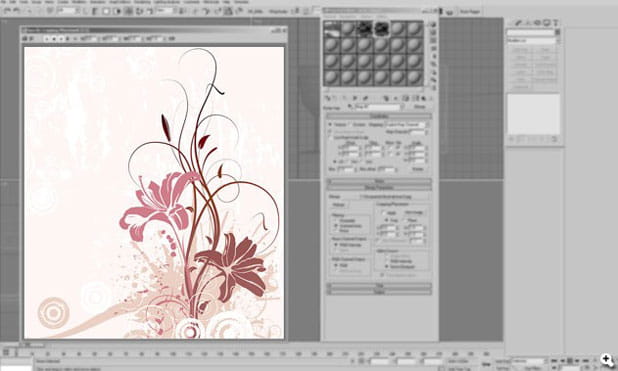Select the Environ radio button in Coordinates
This screenshot has width=618, height=371.
pos(350,125)
